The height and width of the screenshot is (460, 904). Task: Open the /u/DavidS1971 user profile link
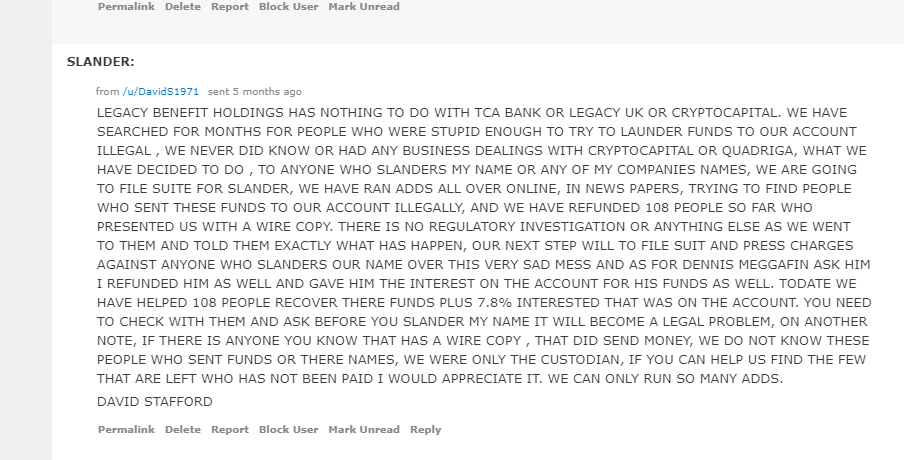click(x=161, y=92)
